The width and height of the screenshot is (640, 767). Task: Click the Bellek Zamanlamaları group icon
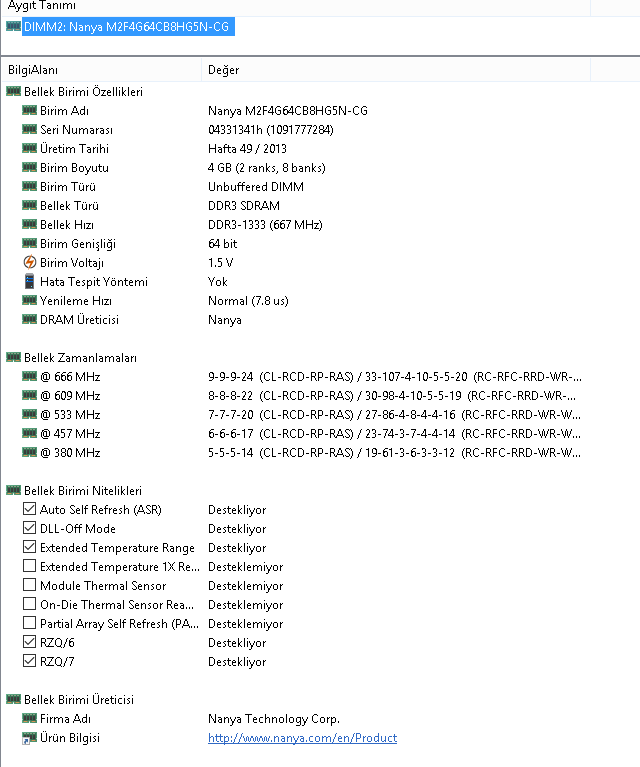click(x=13, y=357)
